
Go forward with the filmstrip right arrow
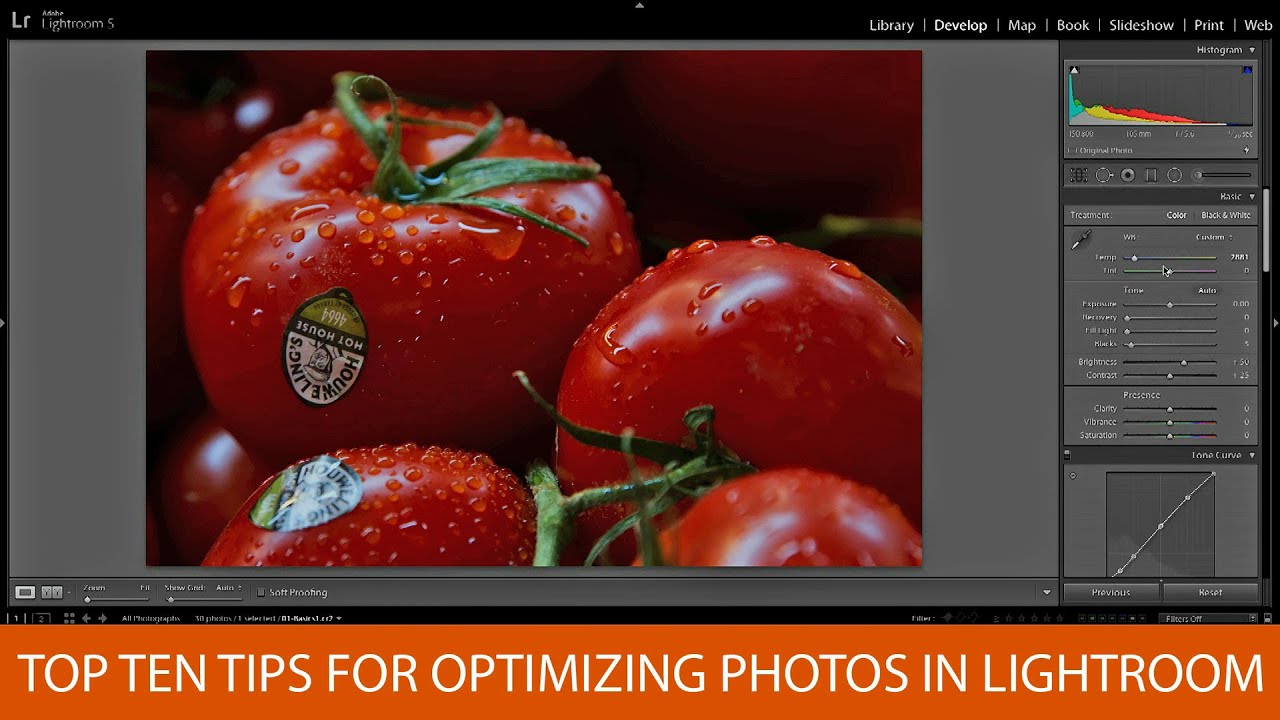click(102, 618)
